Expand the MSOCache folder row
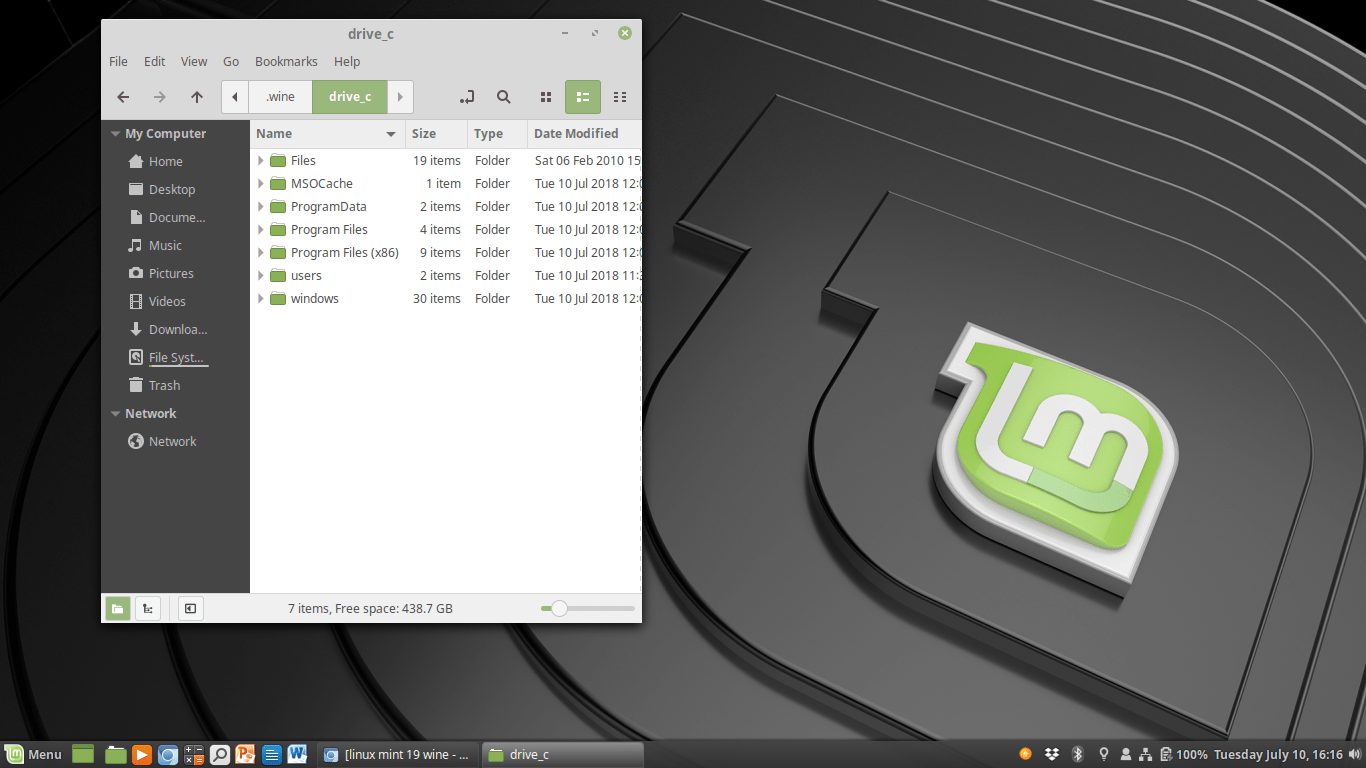 coord(261,183)
